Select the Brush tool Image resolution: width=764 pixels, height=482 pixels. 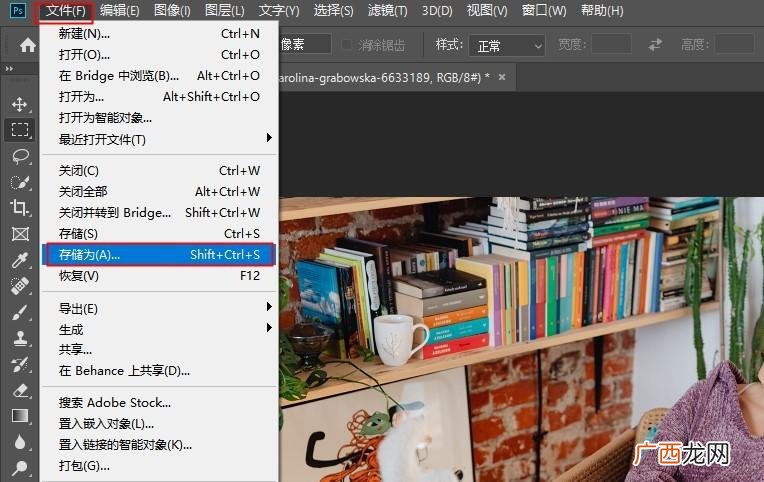click(x=20, y=312)
